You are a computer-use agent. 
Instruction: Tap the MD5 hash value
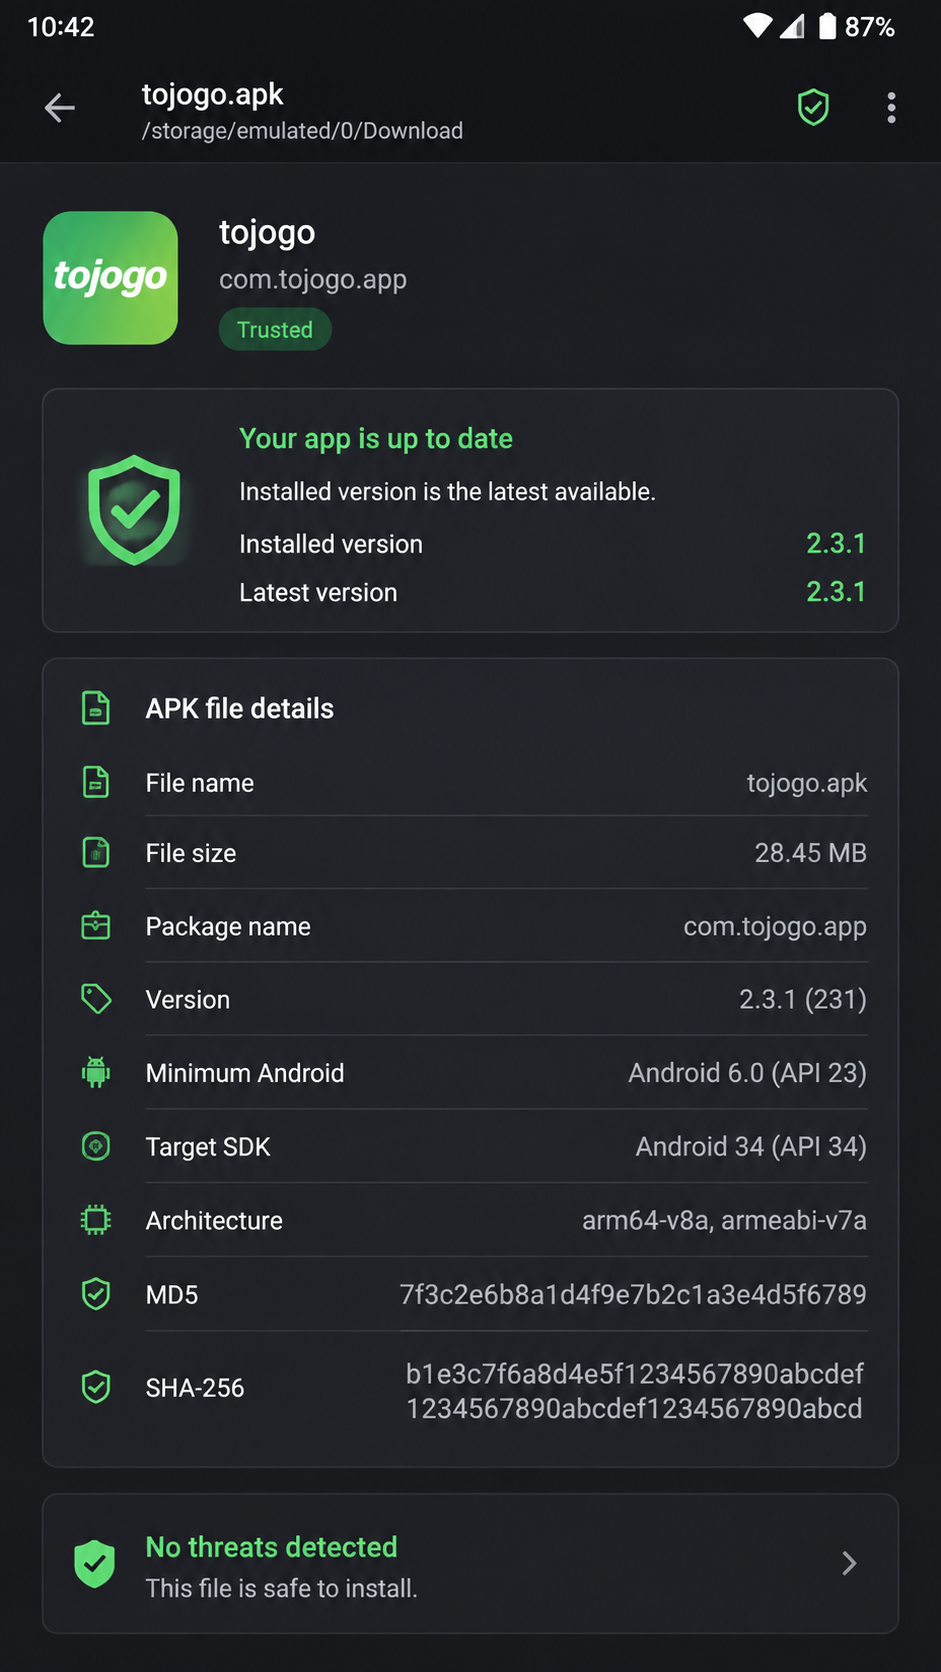633,1294
